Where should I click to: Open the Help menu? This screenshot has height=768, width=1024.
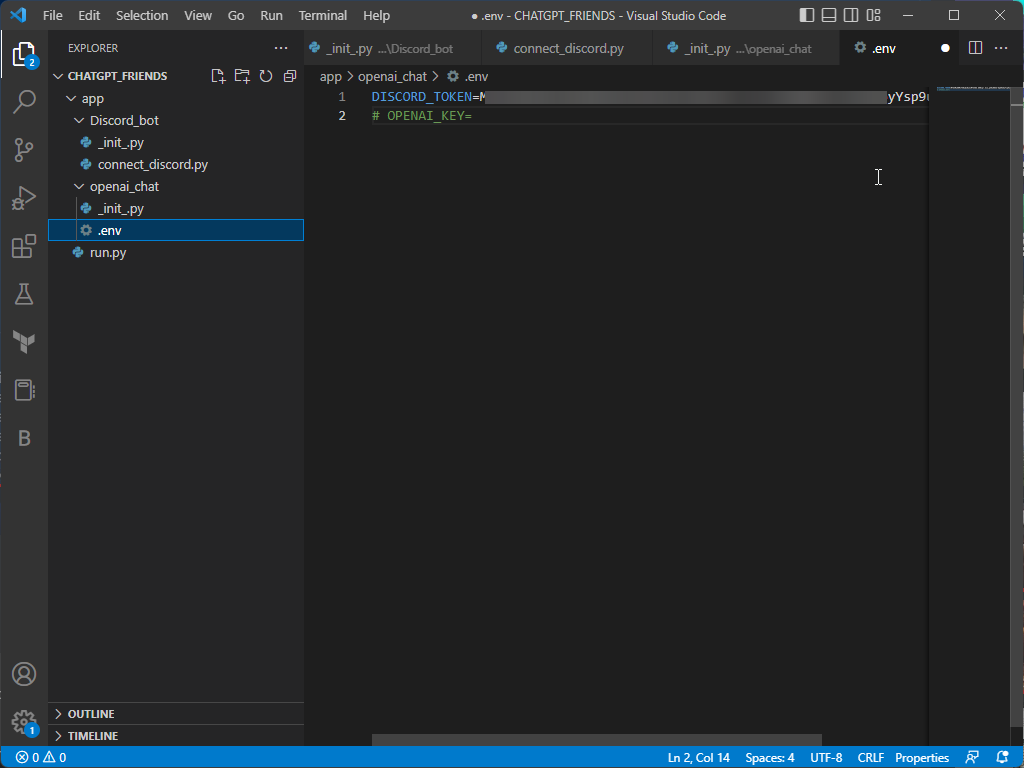[376, 15]
